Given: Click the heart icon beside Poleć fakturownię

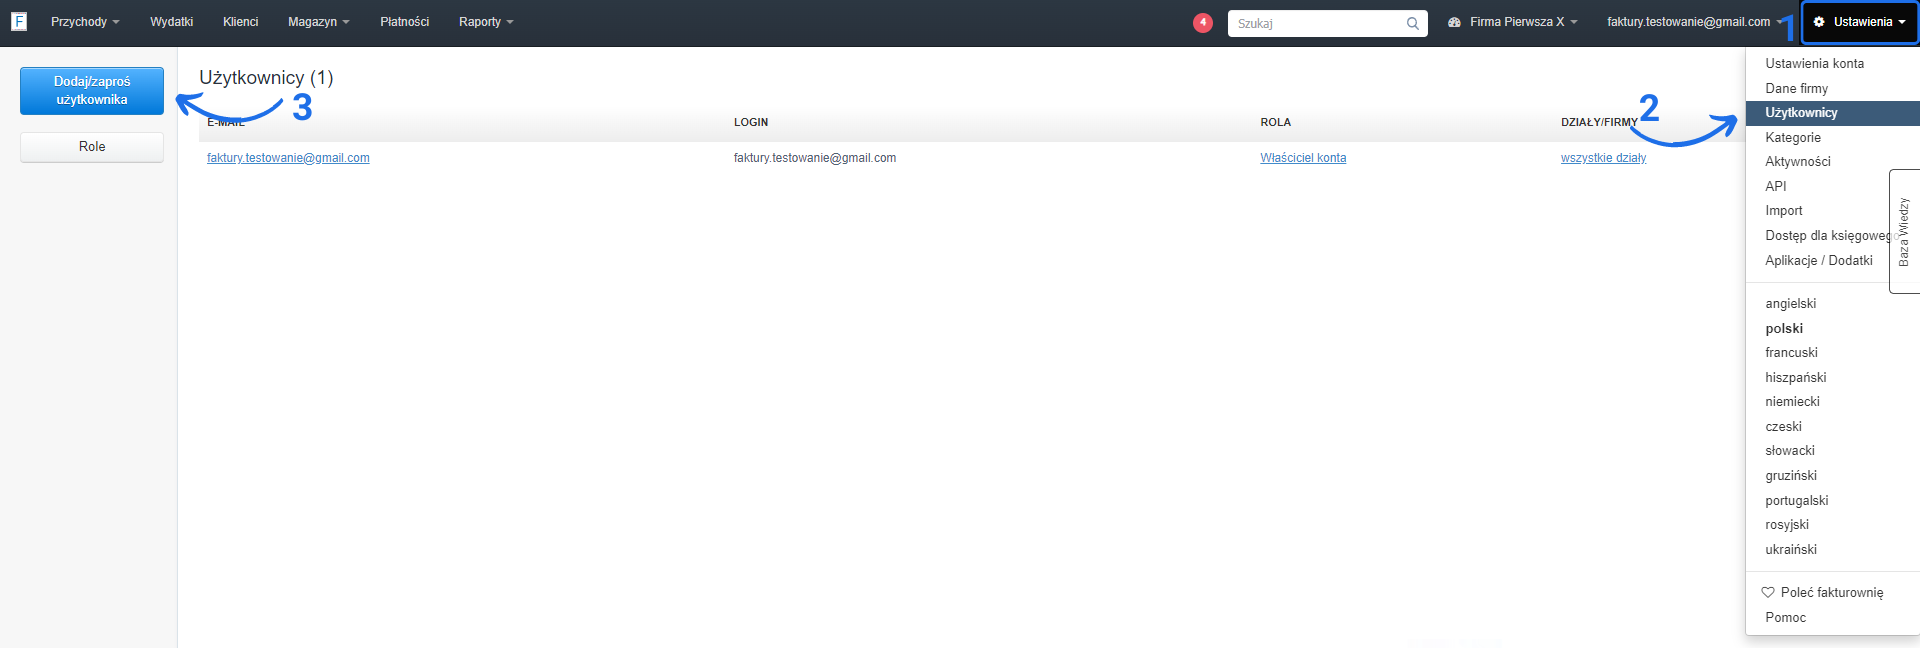Looking at the screenshot, I should pyautogui.click(x=1768, y=592).
